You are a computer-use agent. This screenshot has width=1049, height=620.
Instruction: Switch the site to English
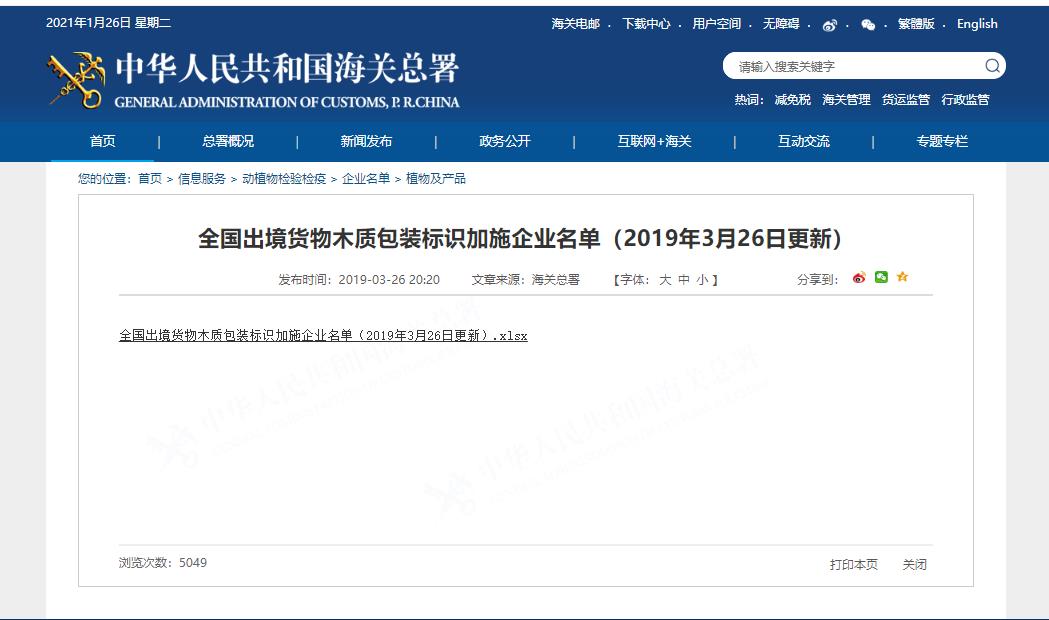click(976, 24)
